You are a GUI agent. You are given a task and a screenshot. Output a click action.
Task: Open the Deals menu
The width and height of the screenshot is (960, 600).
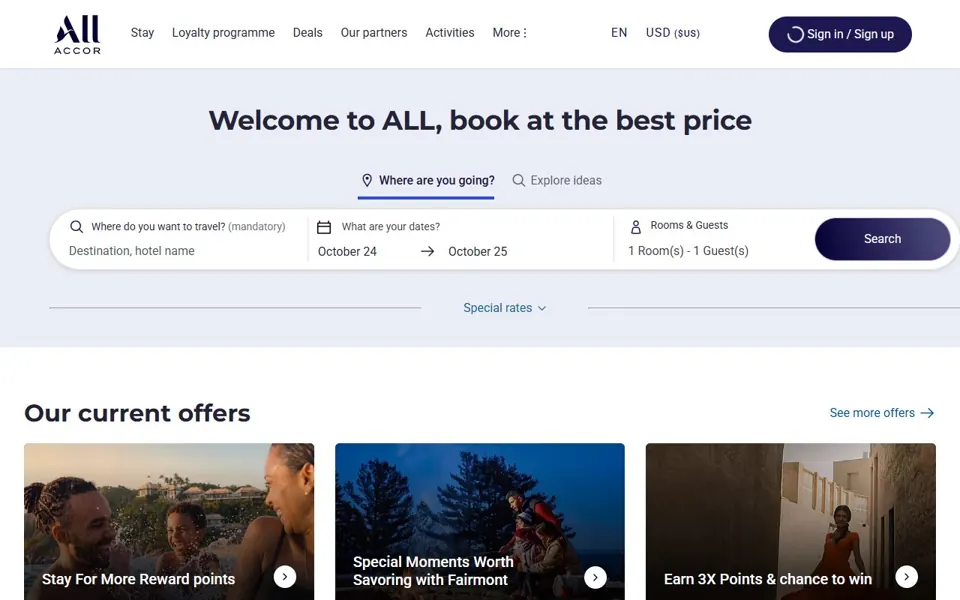click(307, 32)
